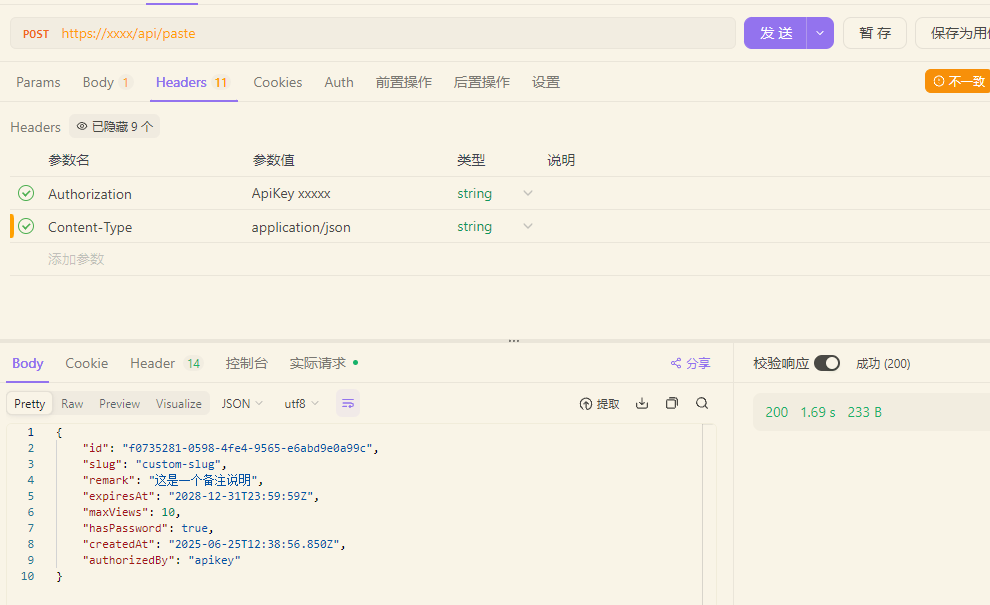This screenshot has width=990, height=605.
Task: Edit the Authorization parameter name cell
Action: [90, 194]
